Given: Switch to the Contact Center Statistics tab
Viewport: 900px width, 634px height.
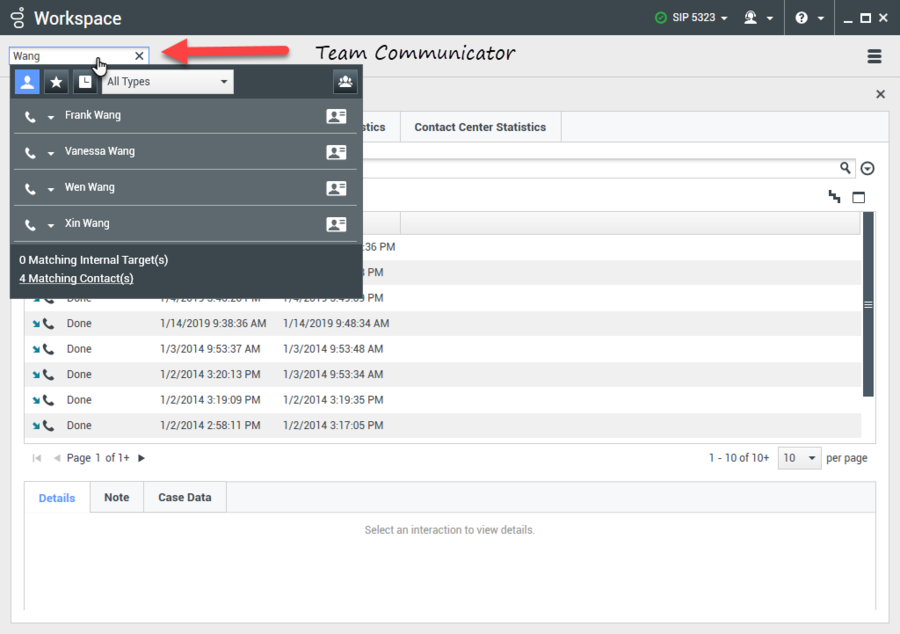Looking at the screenshot, I should pyautogui.click(x=481, y=127).
